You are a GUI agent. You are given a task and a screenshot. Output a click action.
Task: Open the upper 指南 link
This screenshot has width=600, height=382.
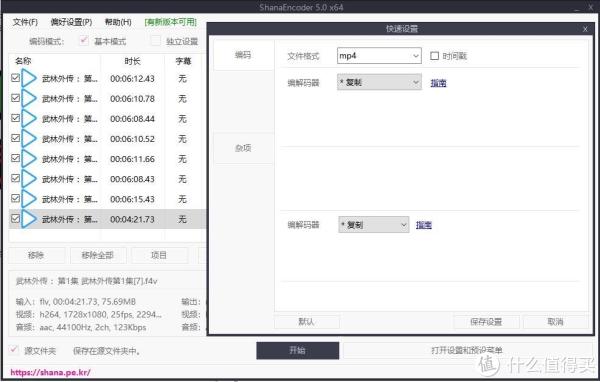(x=438, y=83)
